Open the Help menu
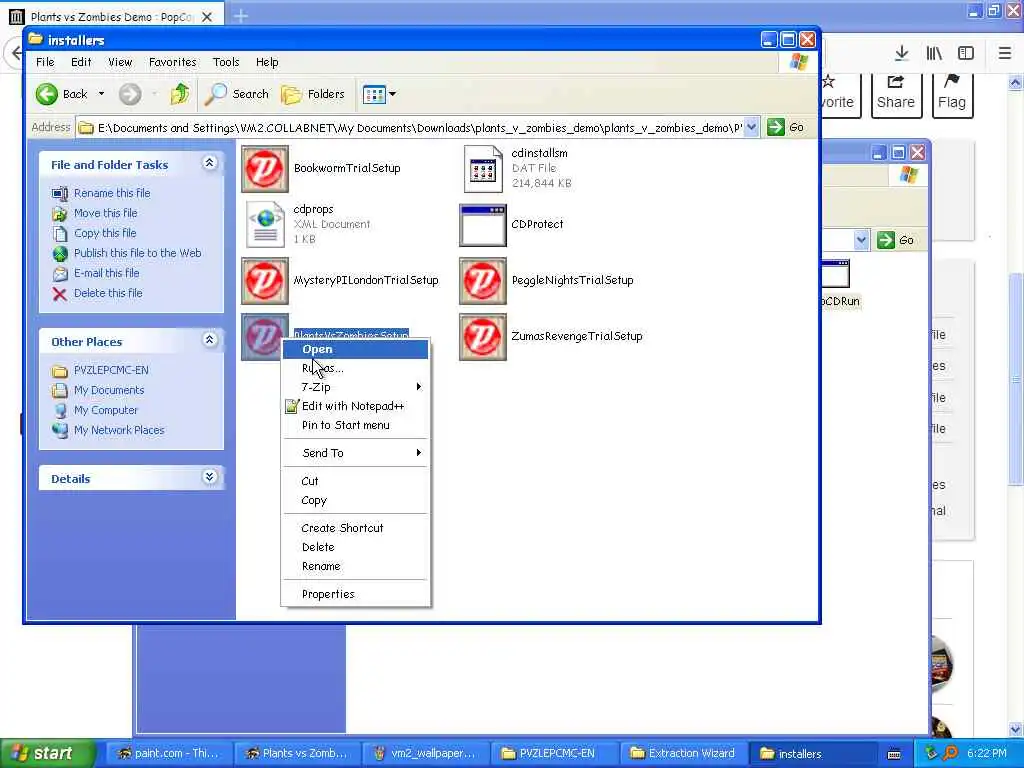Image resolution: width=1024 pixels, height=768 pixels. point(267,62)
